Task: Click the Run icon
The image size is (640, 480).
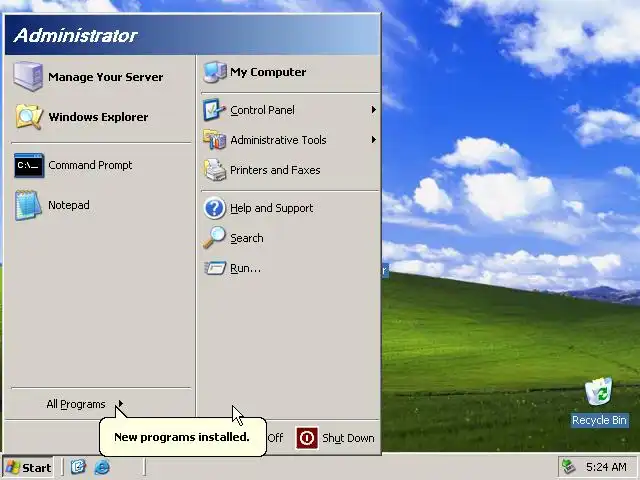Action: click(215, 268)
